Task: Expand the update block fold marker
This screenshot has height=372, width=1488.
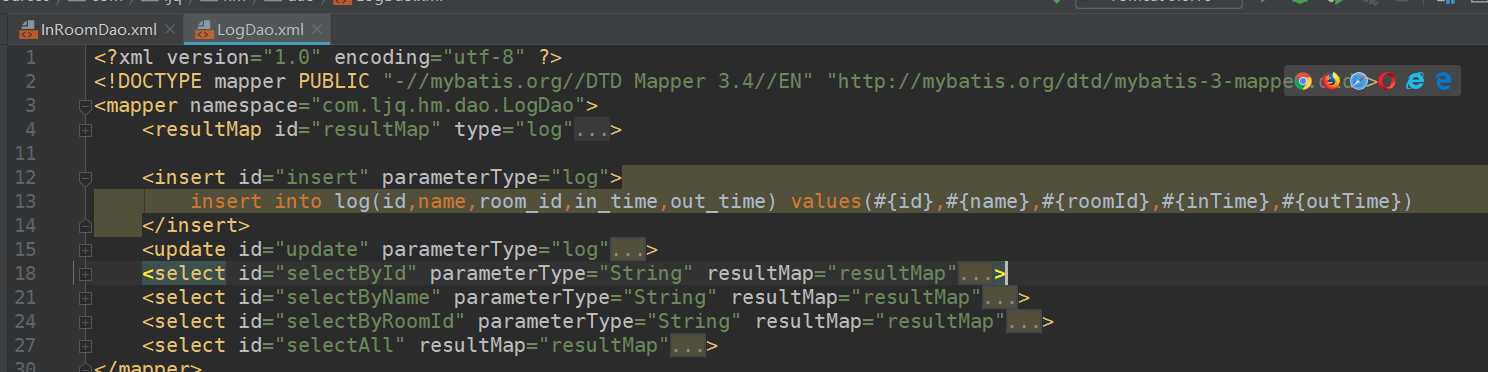Action: point(85,250)
